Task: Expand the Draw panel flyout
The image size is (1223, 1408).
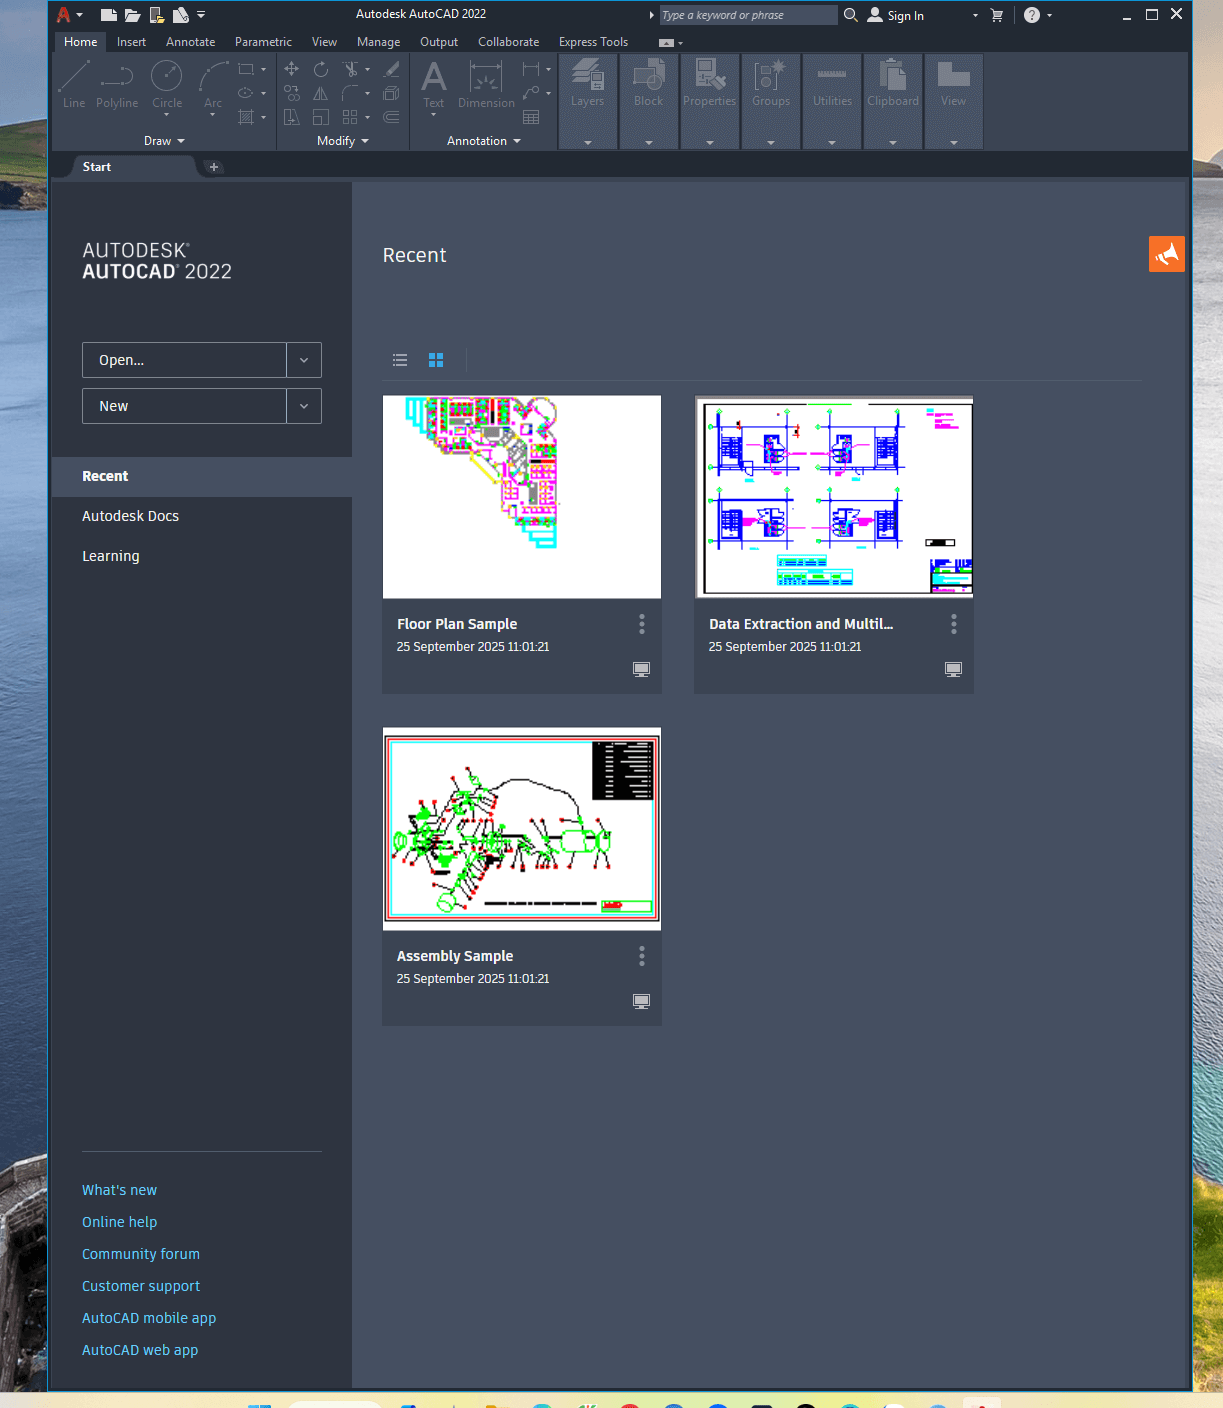Action: coord(165,141)
